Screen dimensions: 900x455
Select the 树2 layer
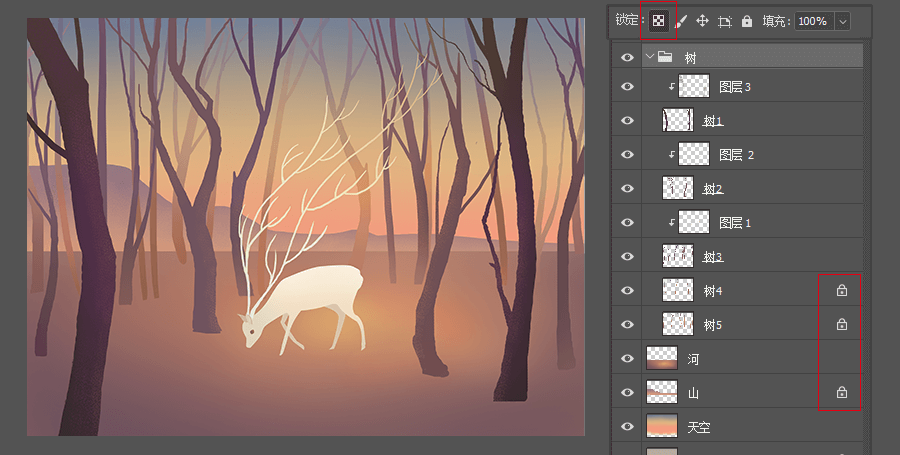click(x=712, y=189)
